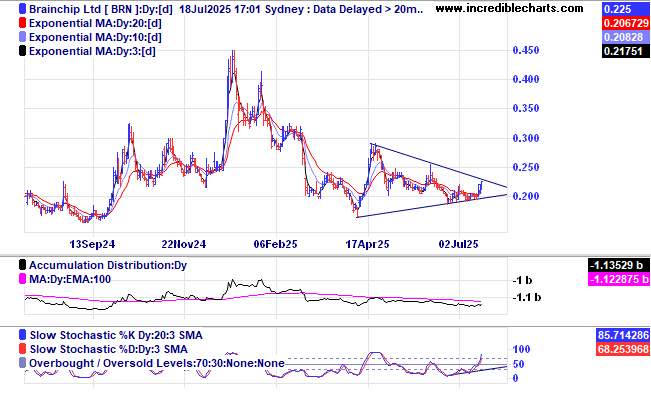Select the Slow Stochastic %K Dy:20:3 SMA label
This screenshot has height=395, width=651.
pos(116,335)
